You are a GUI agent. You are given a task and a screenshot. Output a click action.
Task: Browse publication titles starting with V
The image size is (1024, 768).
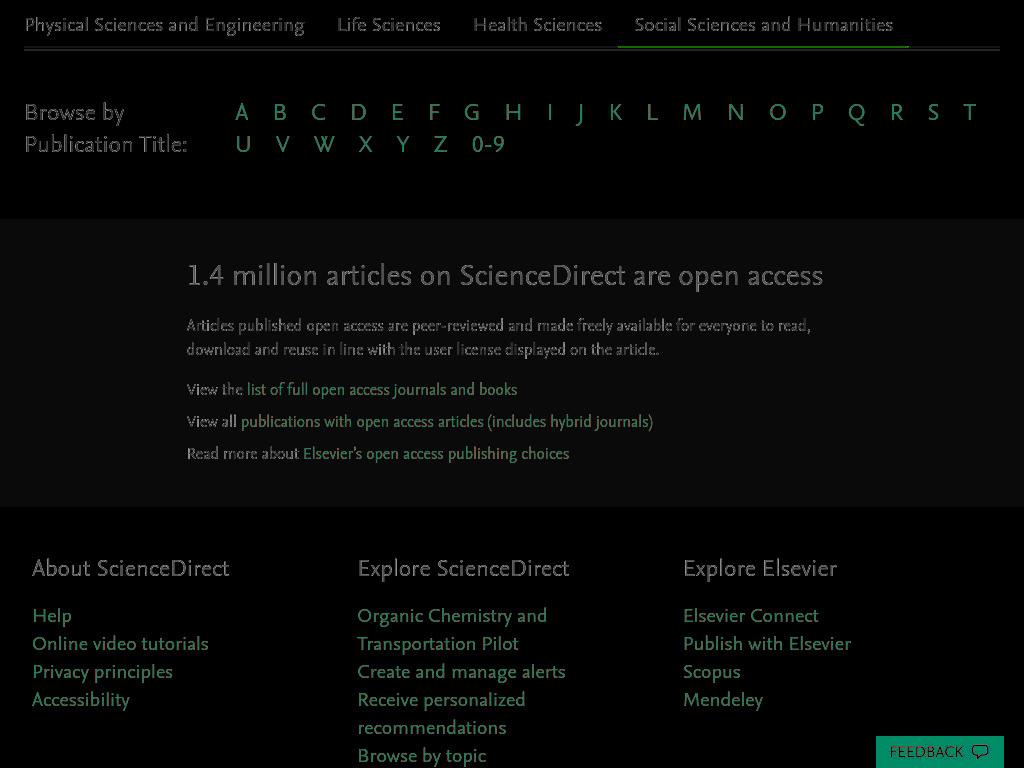coord(282,144)
